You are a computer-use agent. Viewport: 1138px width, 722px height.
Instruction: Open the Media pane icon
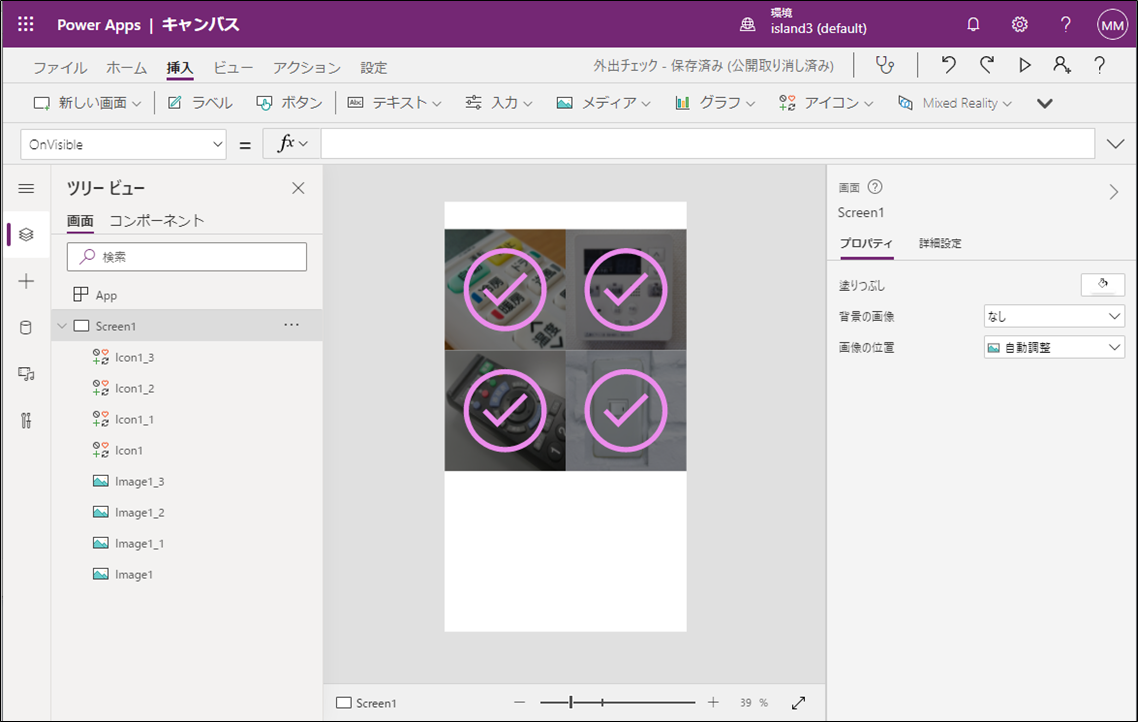(26, 374)
